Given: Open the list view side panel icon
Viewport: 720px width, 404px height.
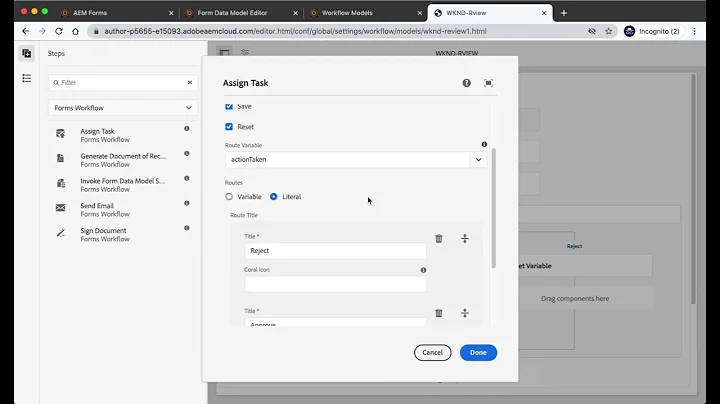Looking at the screenshot, I should click(27, 79).
